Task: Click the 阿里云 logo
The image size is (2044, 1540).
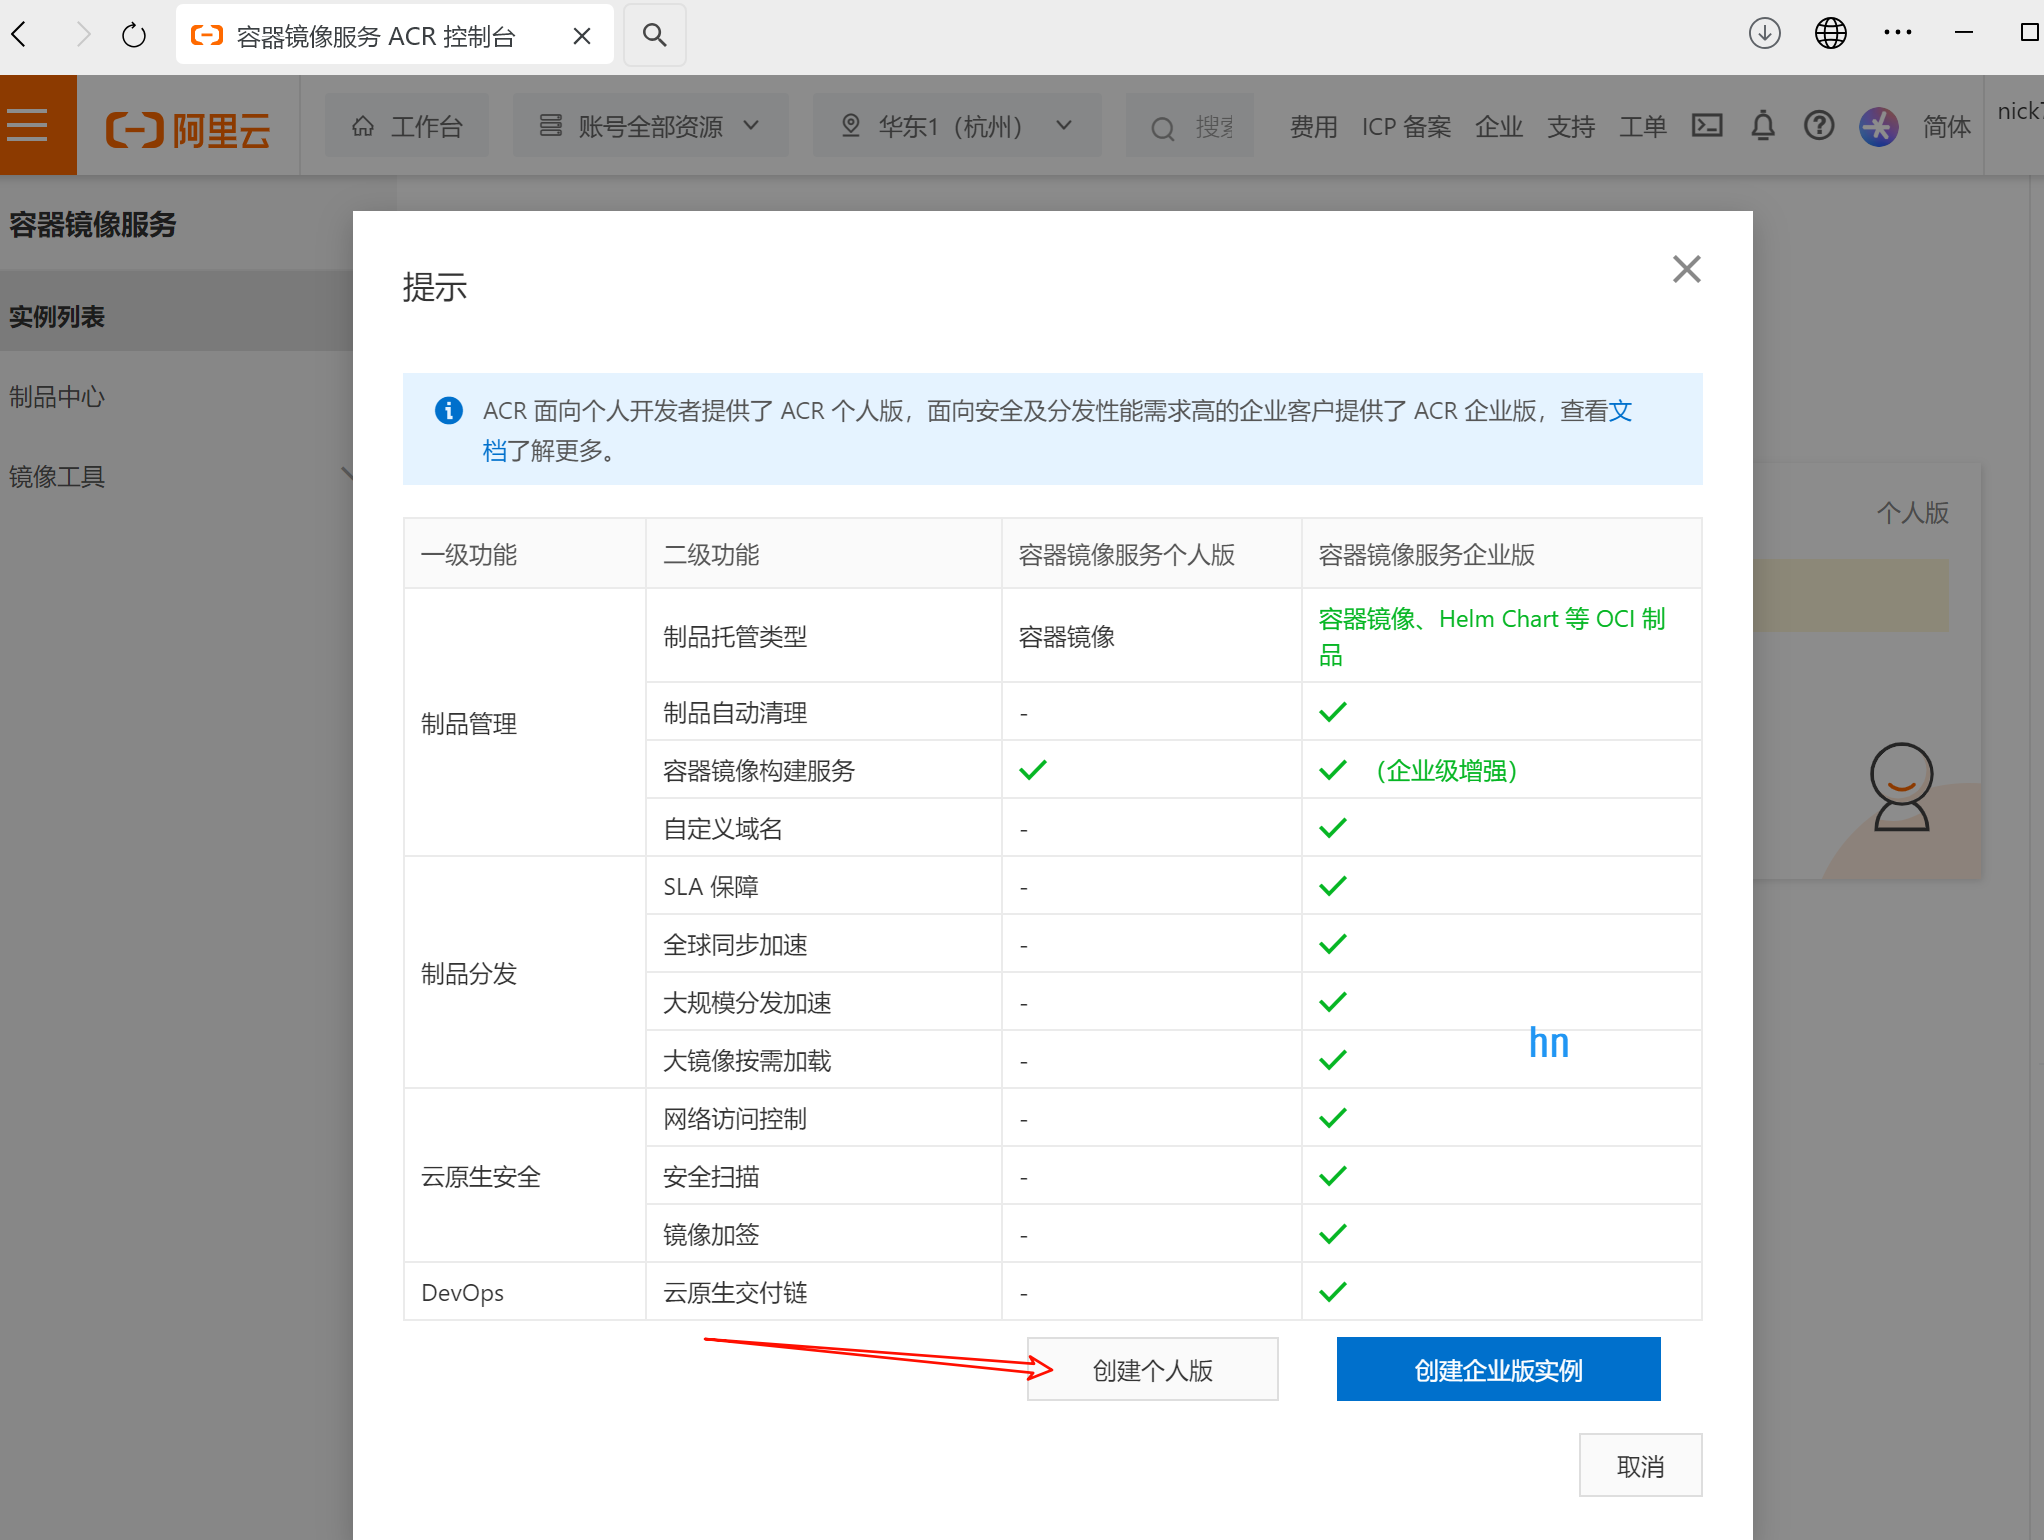Action: pyautogui.click(x=188, y=128)
